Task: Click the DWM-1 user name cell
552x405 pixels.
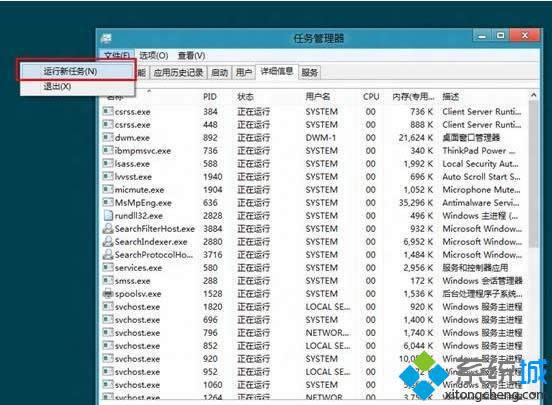Action: click(x=320, y=138)
